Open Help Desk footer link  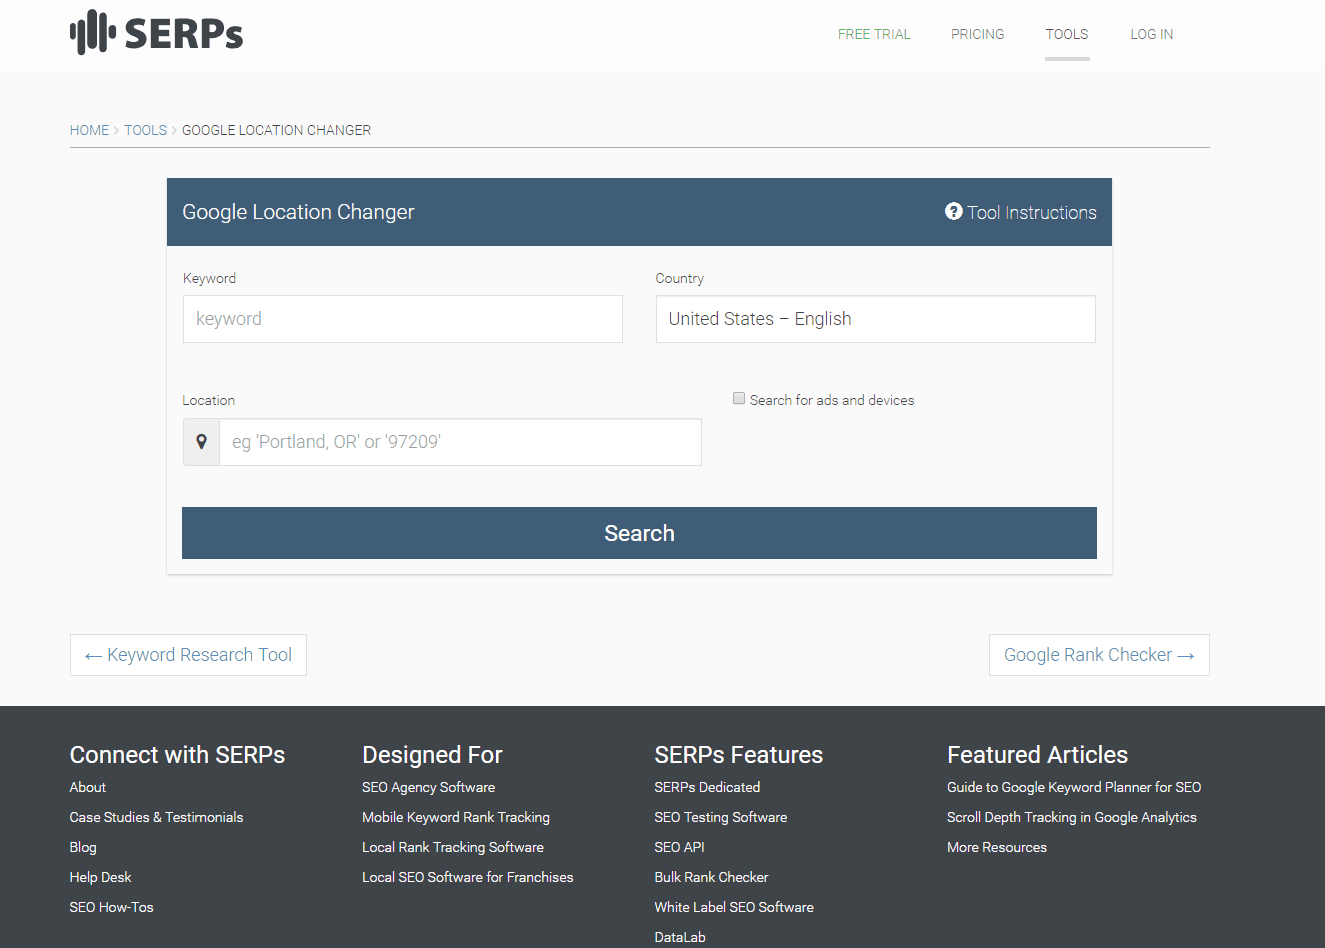pyautogui.click(x=100, y=877)
